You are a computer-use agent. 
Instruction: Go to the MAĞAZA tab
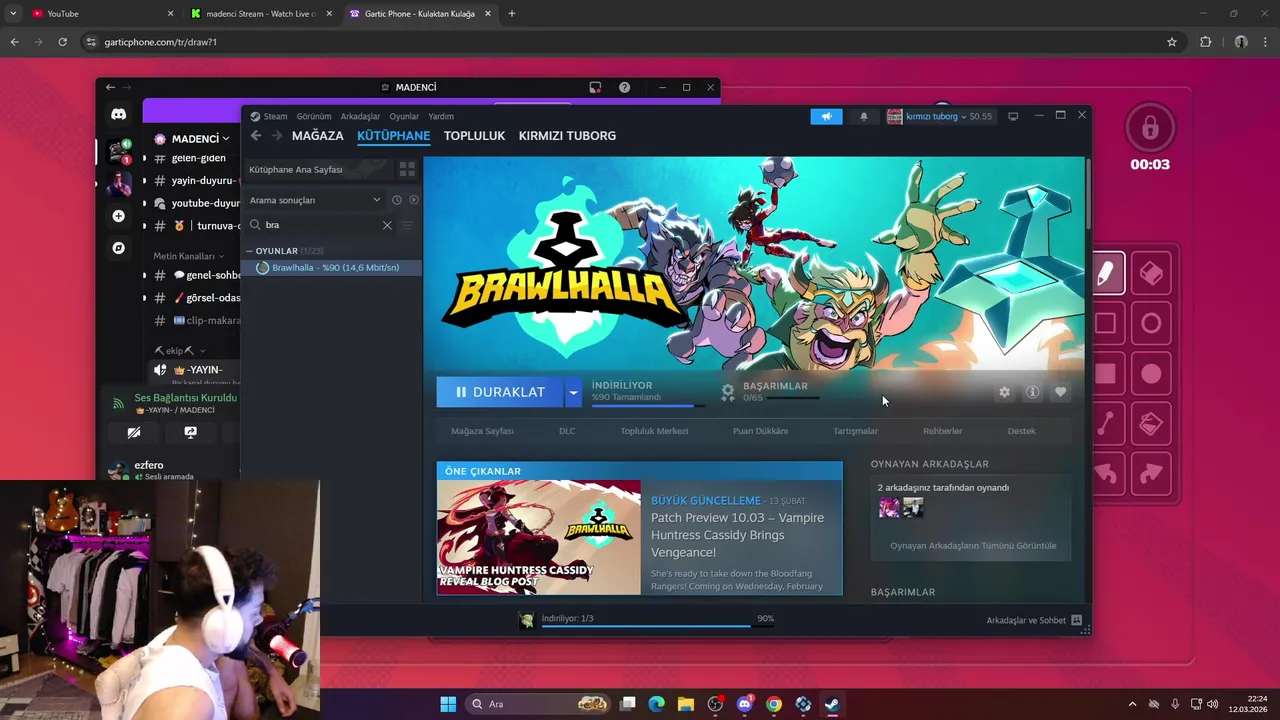pos(317,136)
